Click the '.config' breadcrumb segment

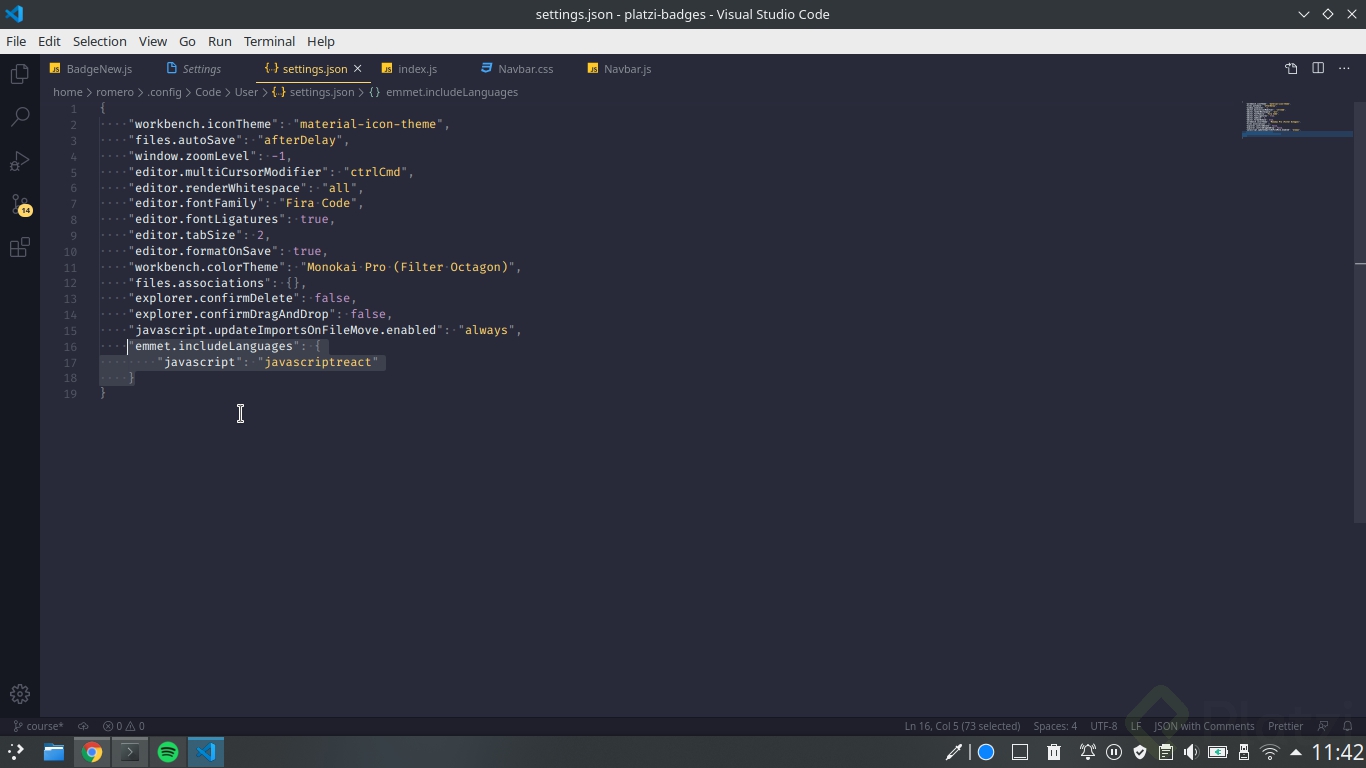[165, 92]
